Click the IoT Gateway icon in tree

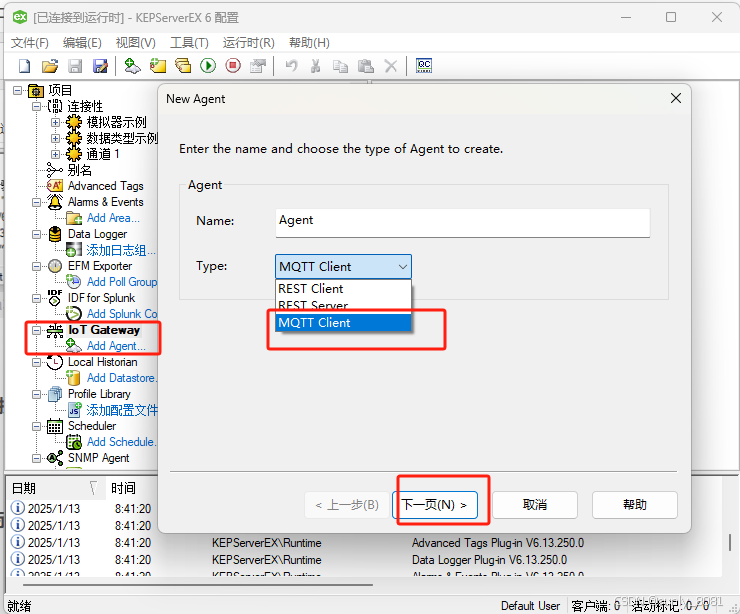point(55,330)
